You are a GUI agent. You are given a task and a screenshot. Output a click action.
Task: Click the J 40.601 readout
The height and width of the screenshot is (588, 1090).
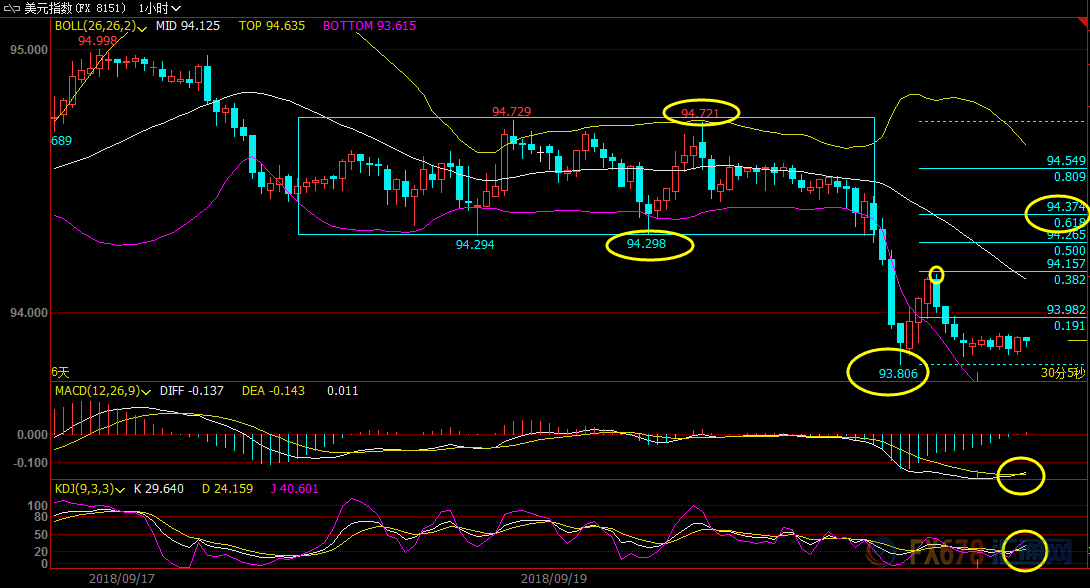tap(295, 489)
